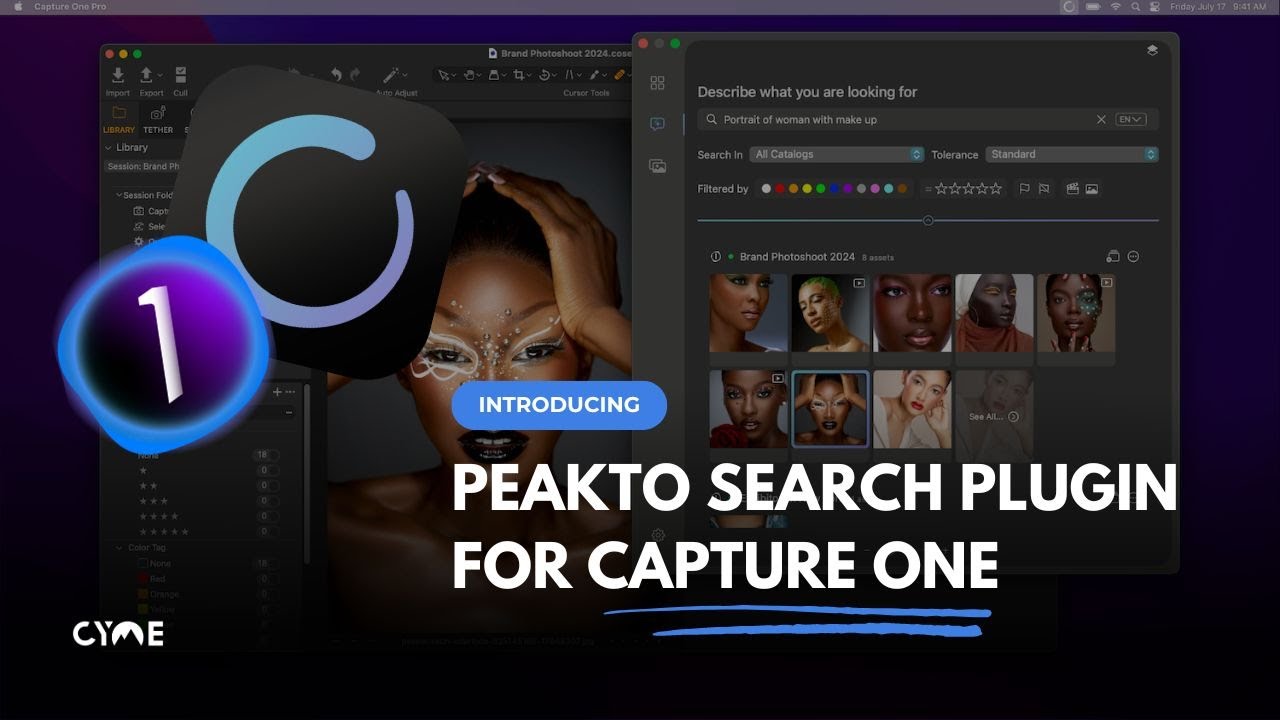The height and width of the screenshot is (720, 1280).
Task: Click See All results button
Action: pyautogui.click(x=993, y=416)
